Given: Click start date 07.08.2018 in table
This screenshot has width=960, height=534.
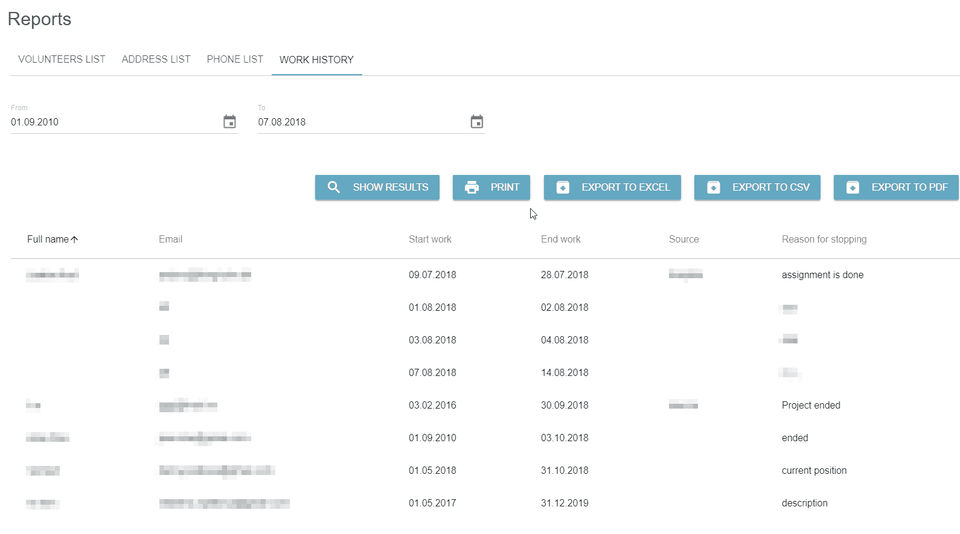Looking at the screenshot, I should tap(432, 372).
